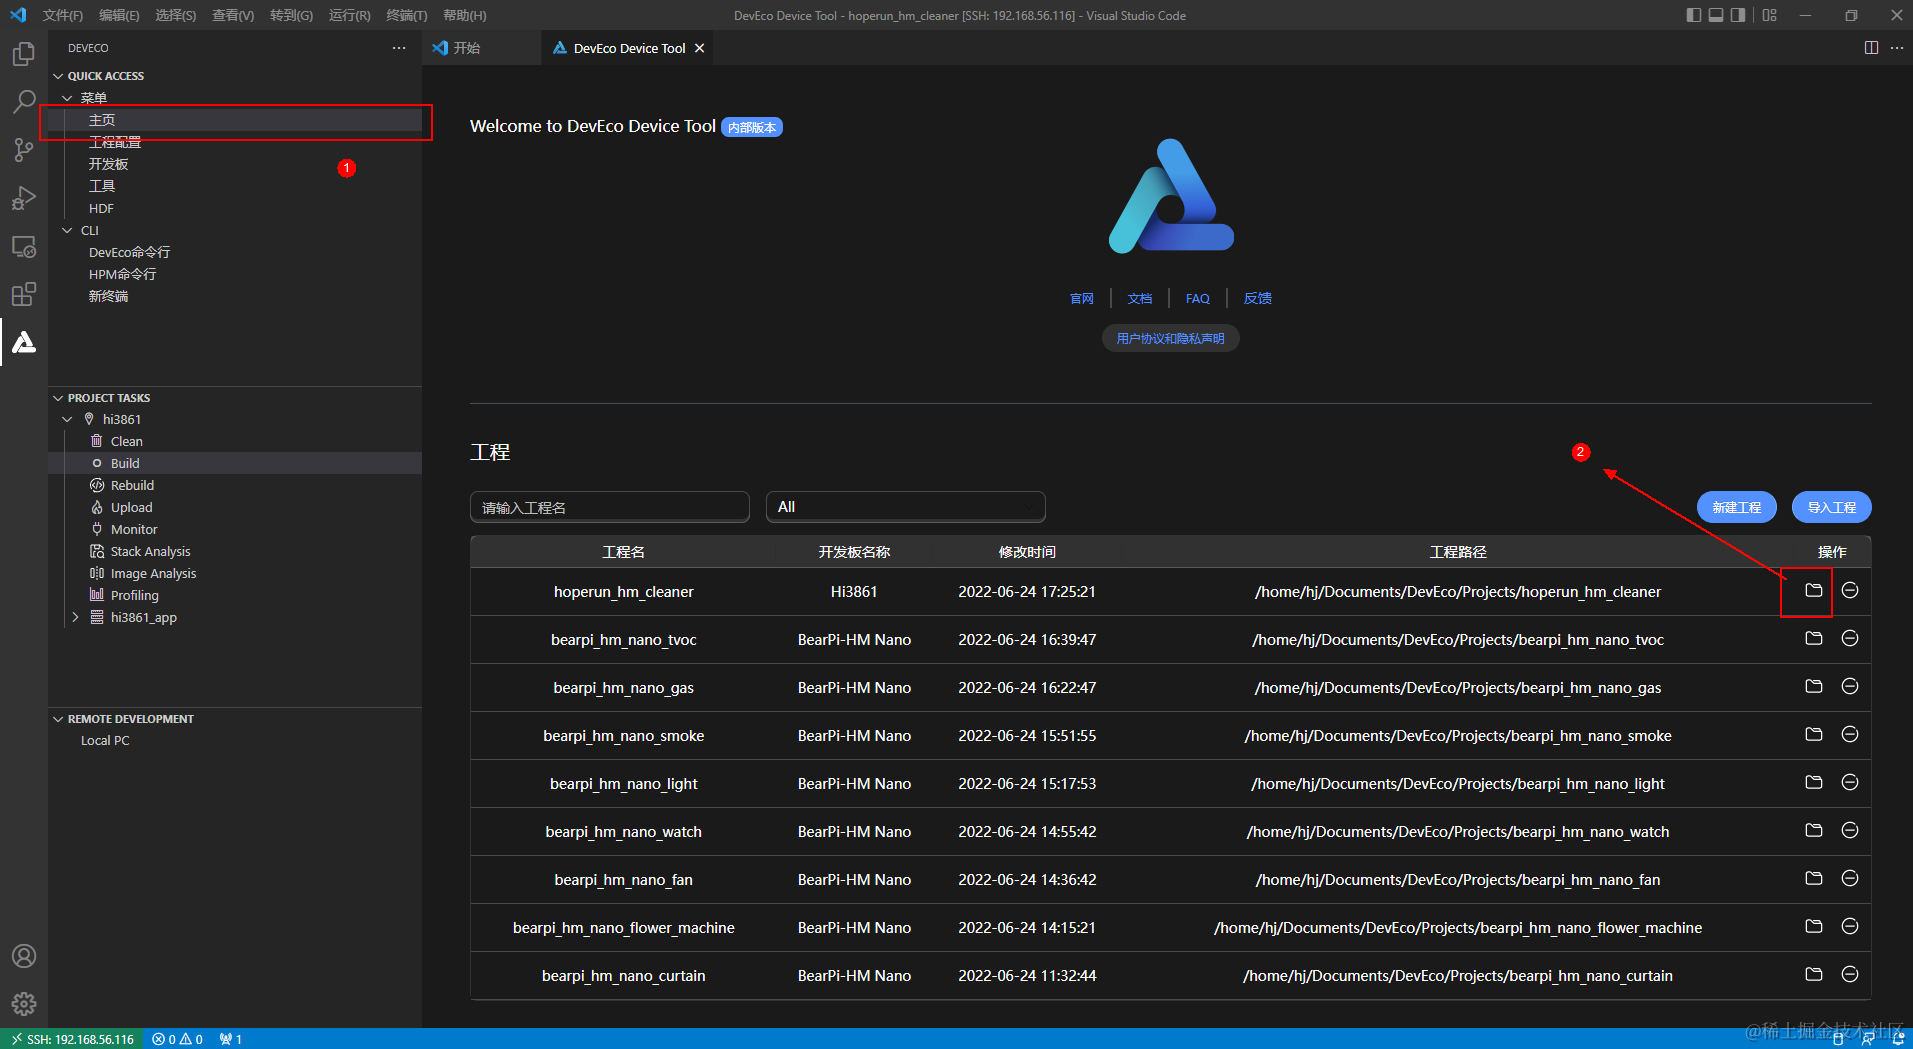Viewport: 1913px width, 1049px height.
Task: Click SSH: 192.168.56.116 remote status indicator
Action: tap(72, 1039)
